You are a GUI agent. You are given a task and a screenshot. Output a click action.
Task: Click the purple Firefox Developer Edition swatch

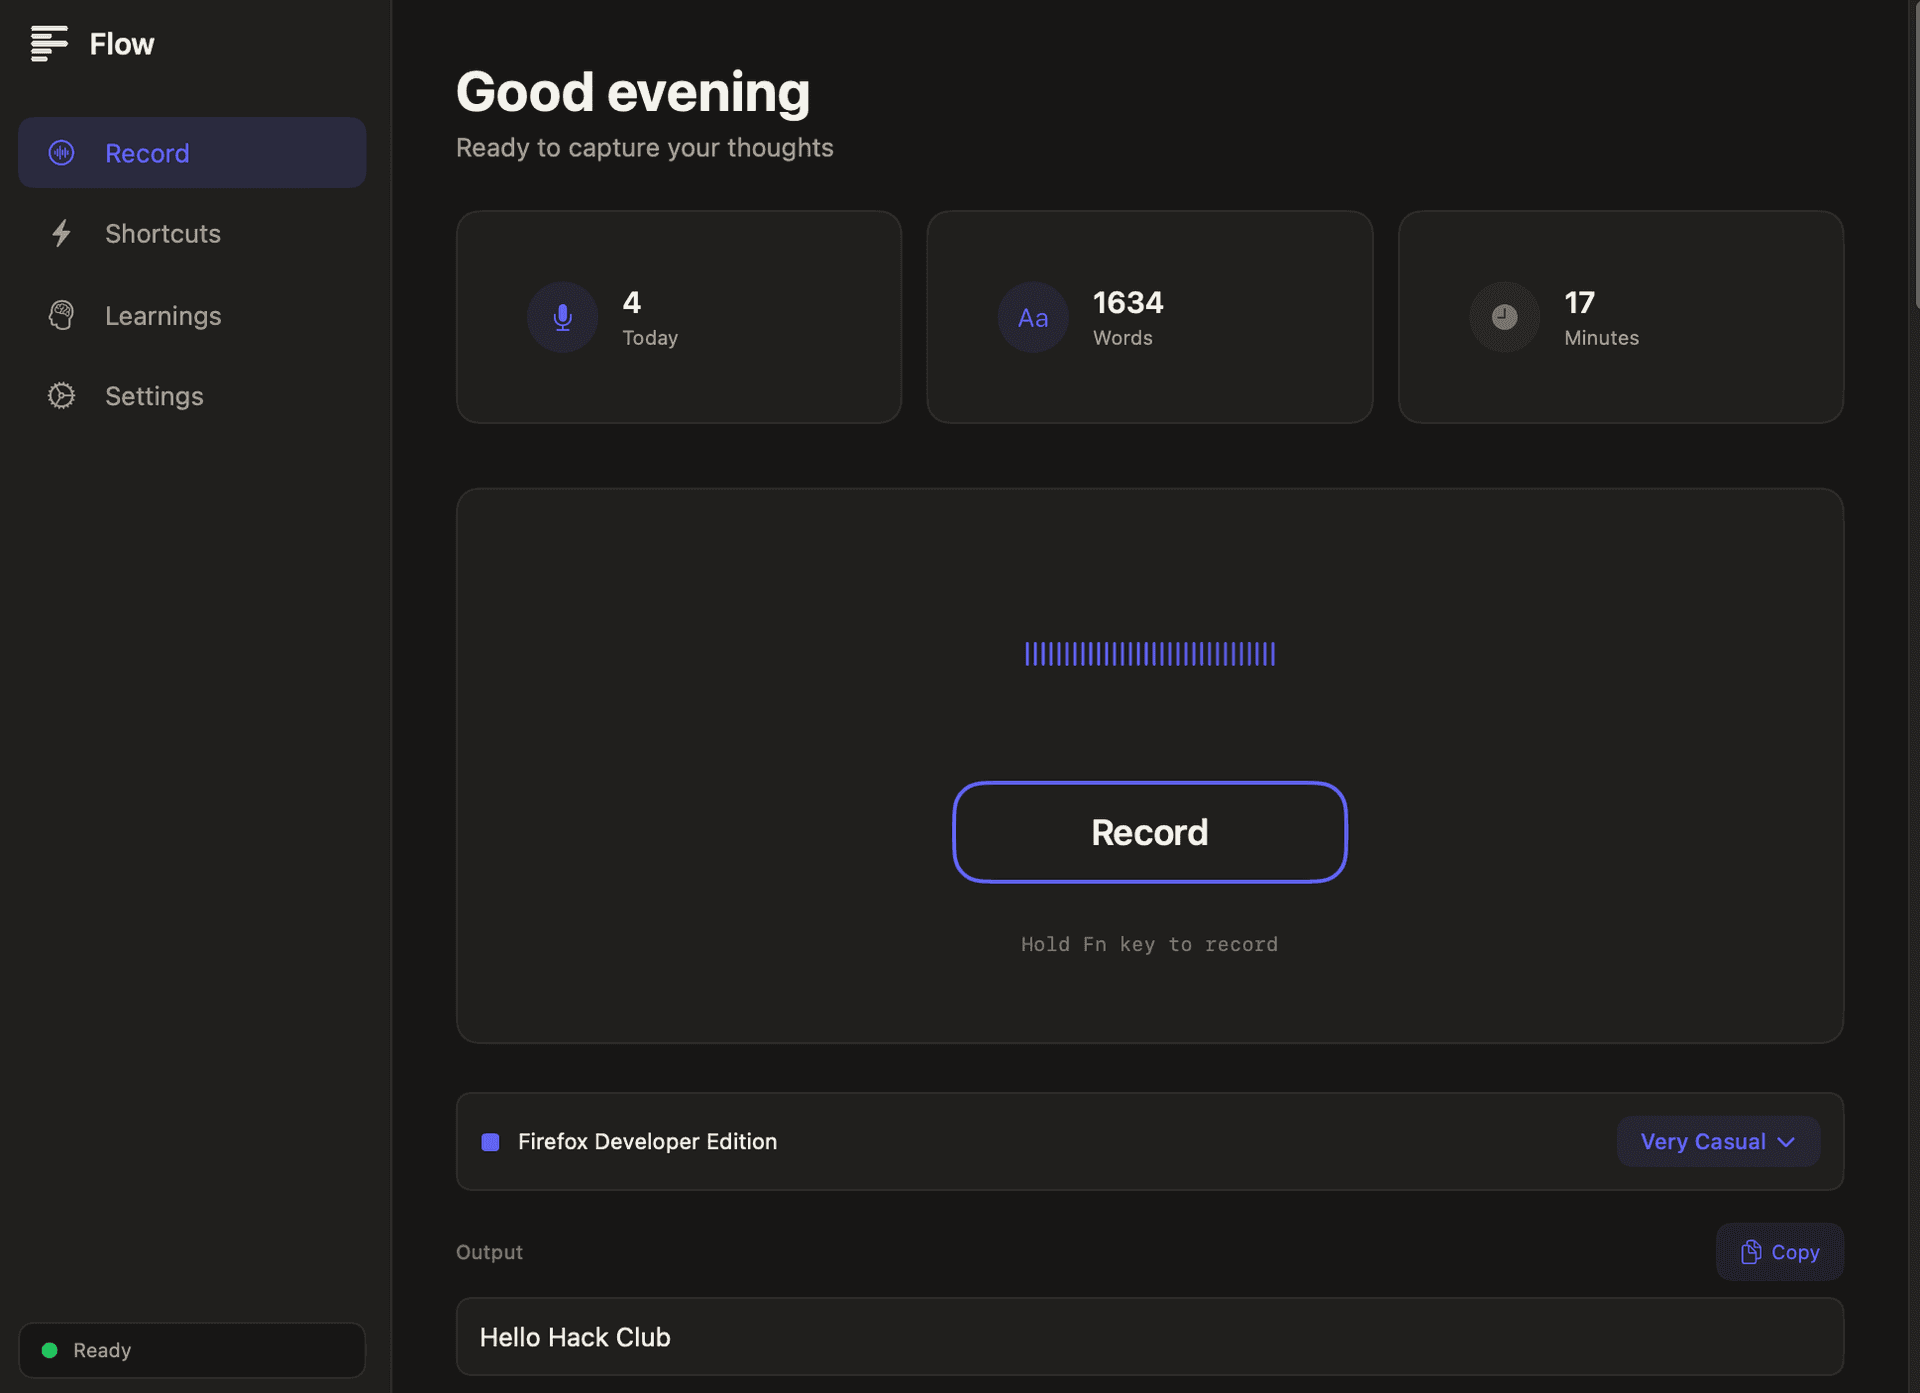click(x=490, y=1142)
